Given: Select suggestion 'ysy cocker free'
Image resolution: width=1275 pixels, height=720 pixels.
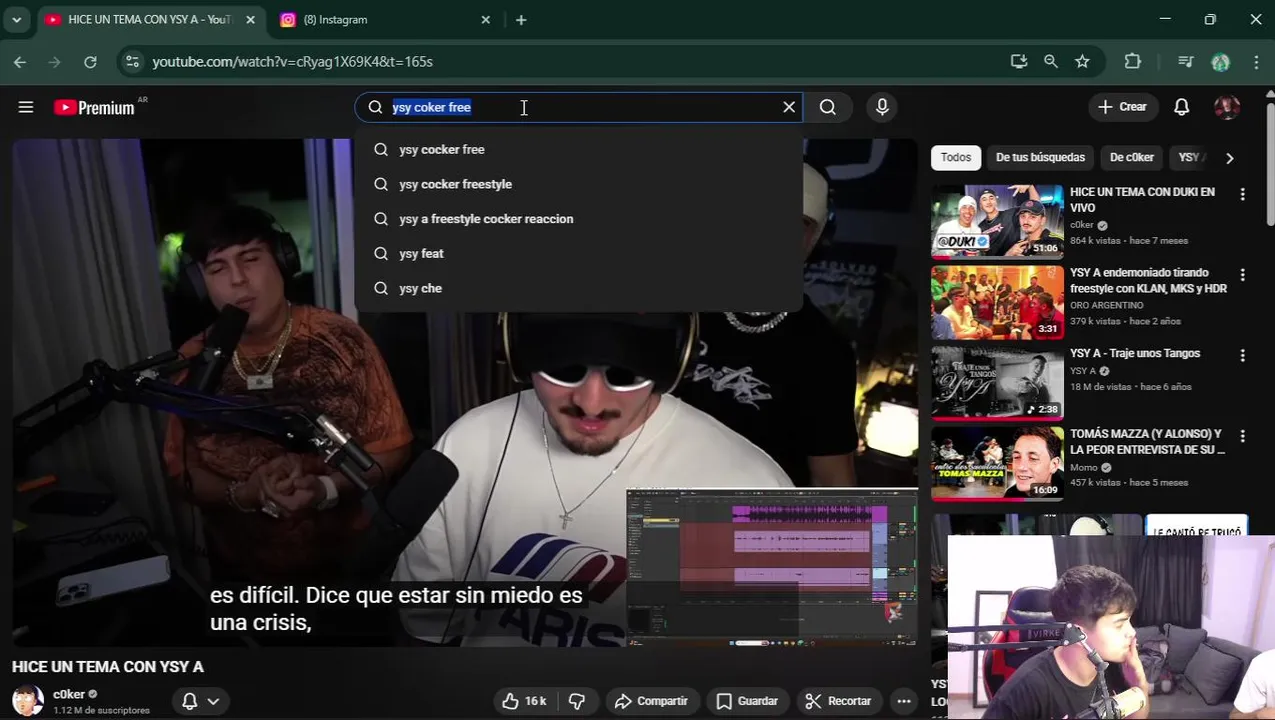Looking at the screenshot, I should (x=578, y=149).
